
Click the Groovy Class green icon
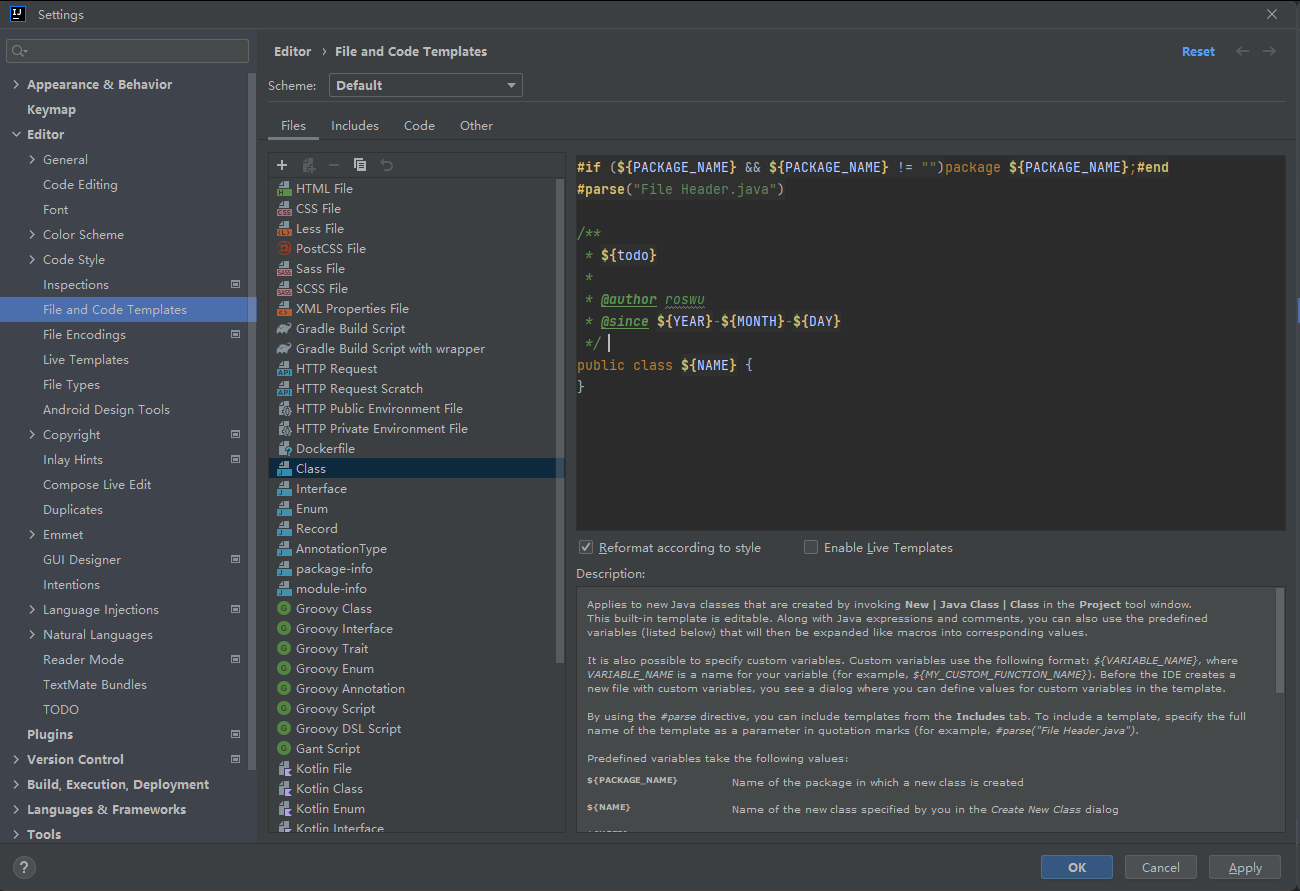tap(284, 608)
